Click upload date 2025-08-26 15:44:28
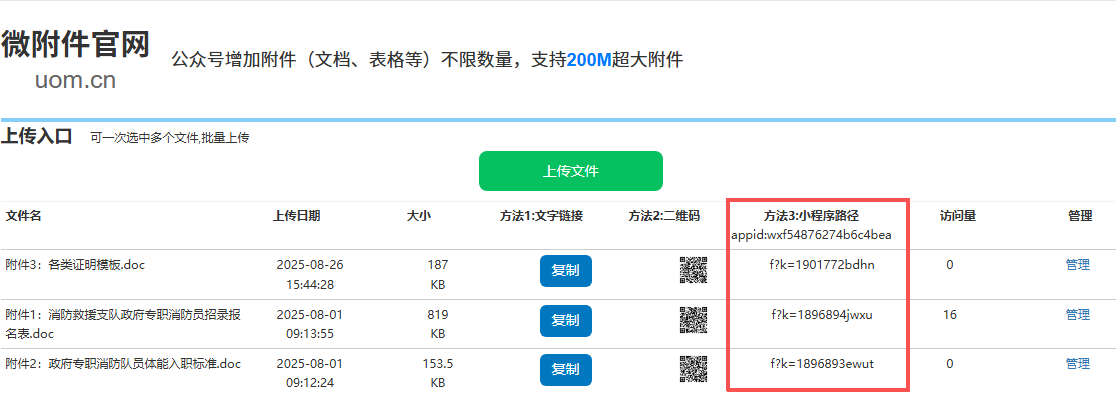This screenshot has height=397, width=1116. click(310, 274)
